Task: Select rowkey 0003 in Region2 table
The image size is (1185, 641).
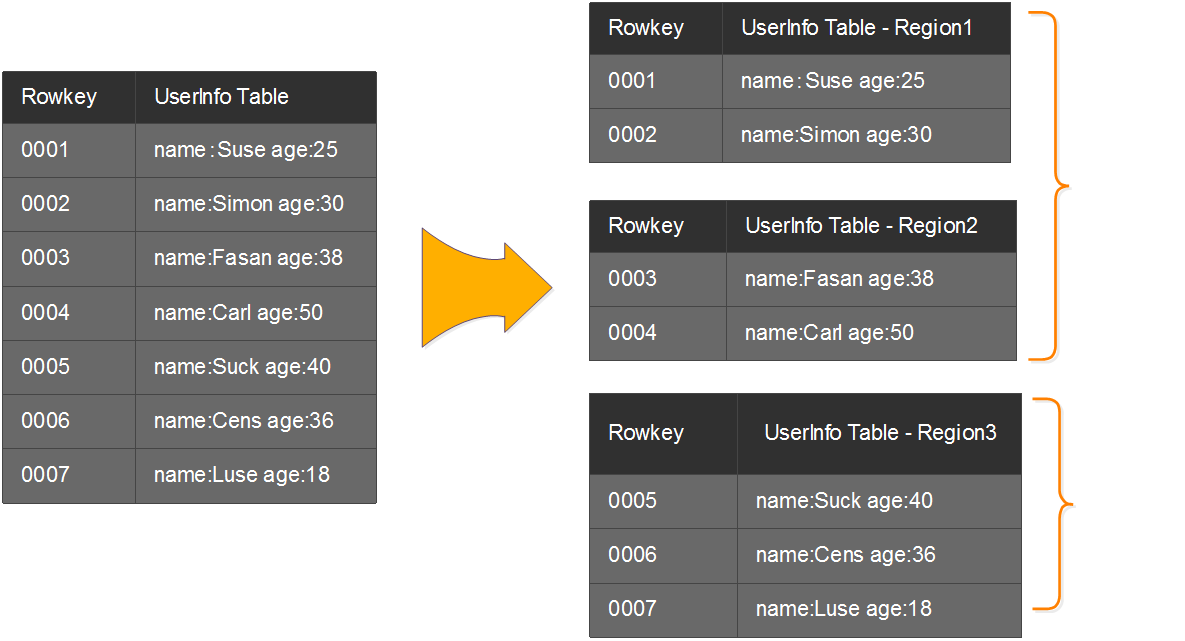Action: [632, 279]
